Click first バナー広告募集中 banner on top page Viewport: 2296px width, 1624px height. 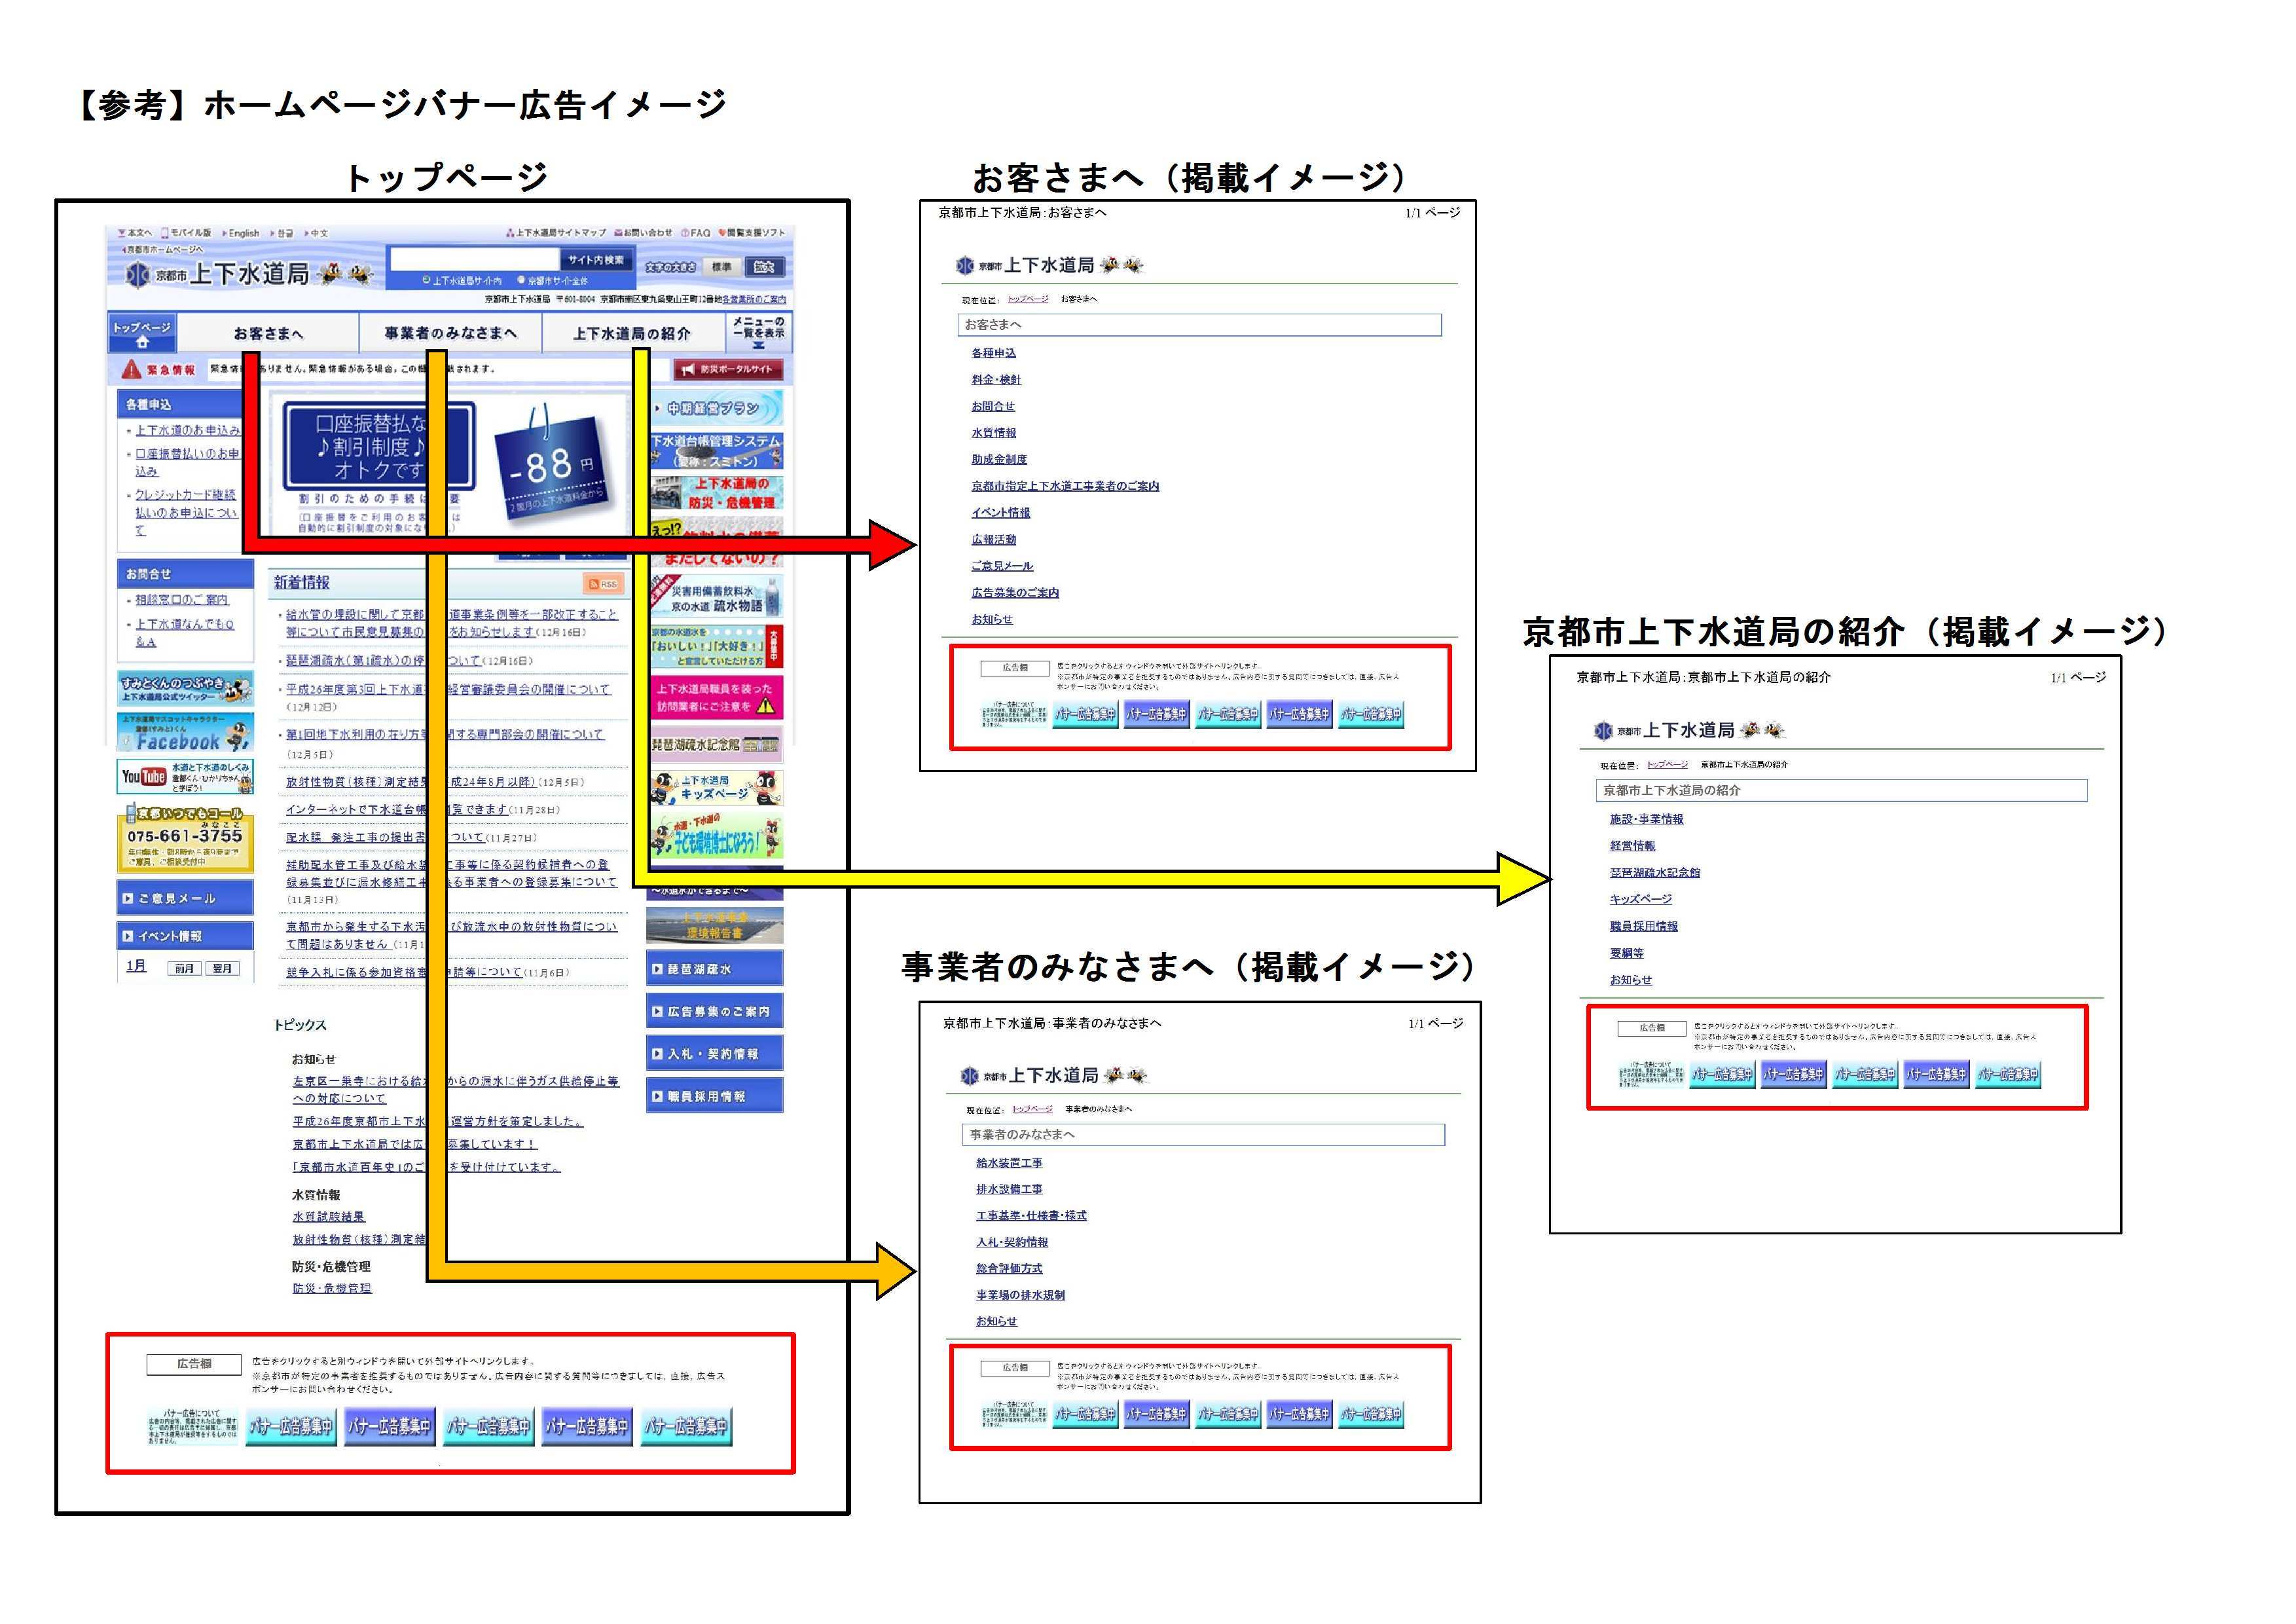291,1426
